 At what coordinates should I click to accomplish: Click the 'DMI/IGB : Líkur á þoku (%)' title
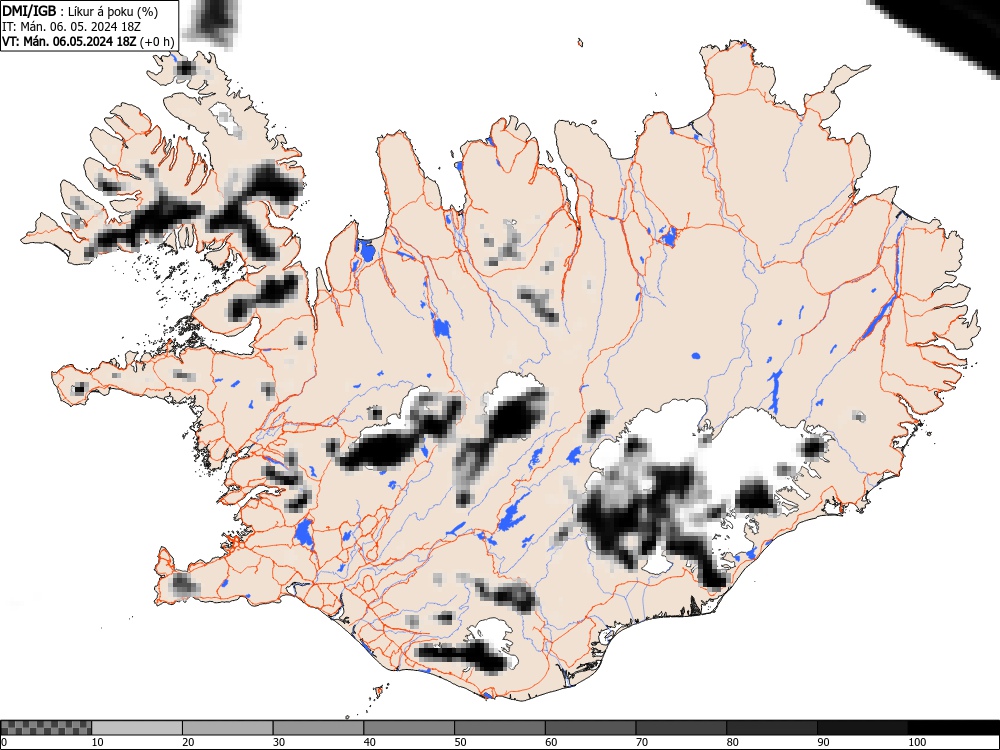tap(80, 11)
